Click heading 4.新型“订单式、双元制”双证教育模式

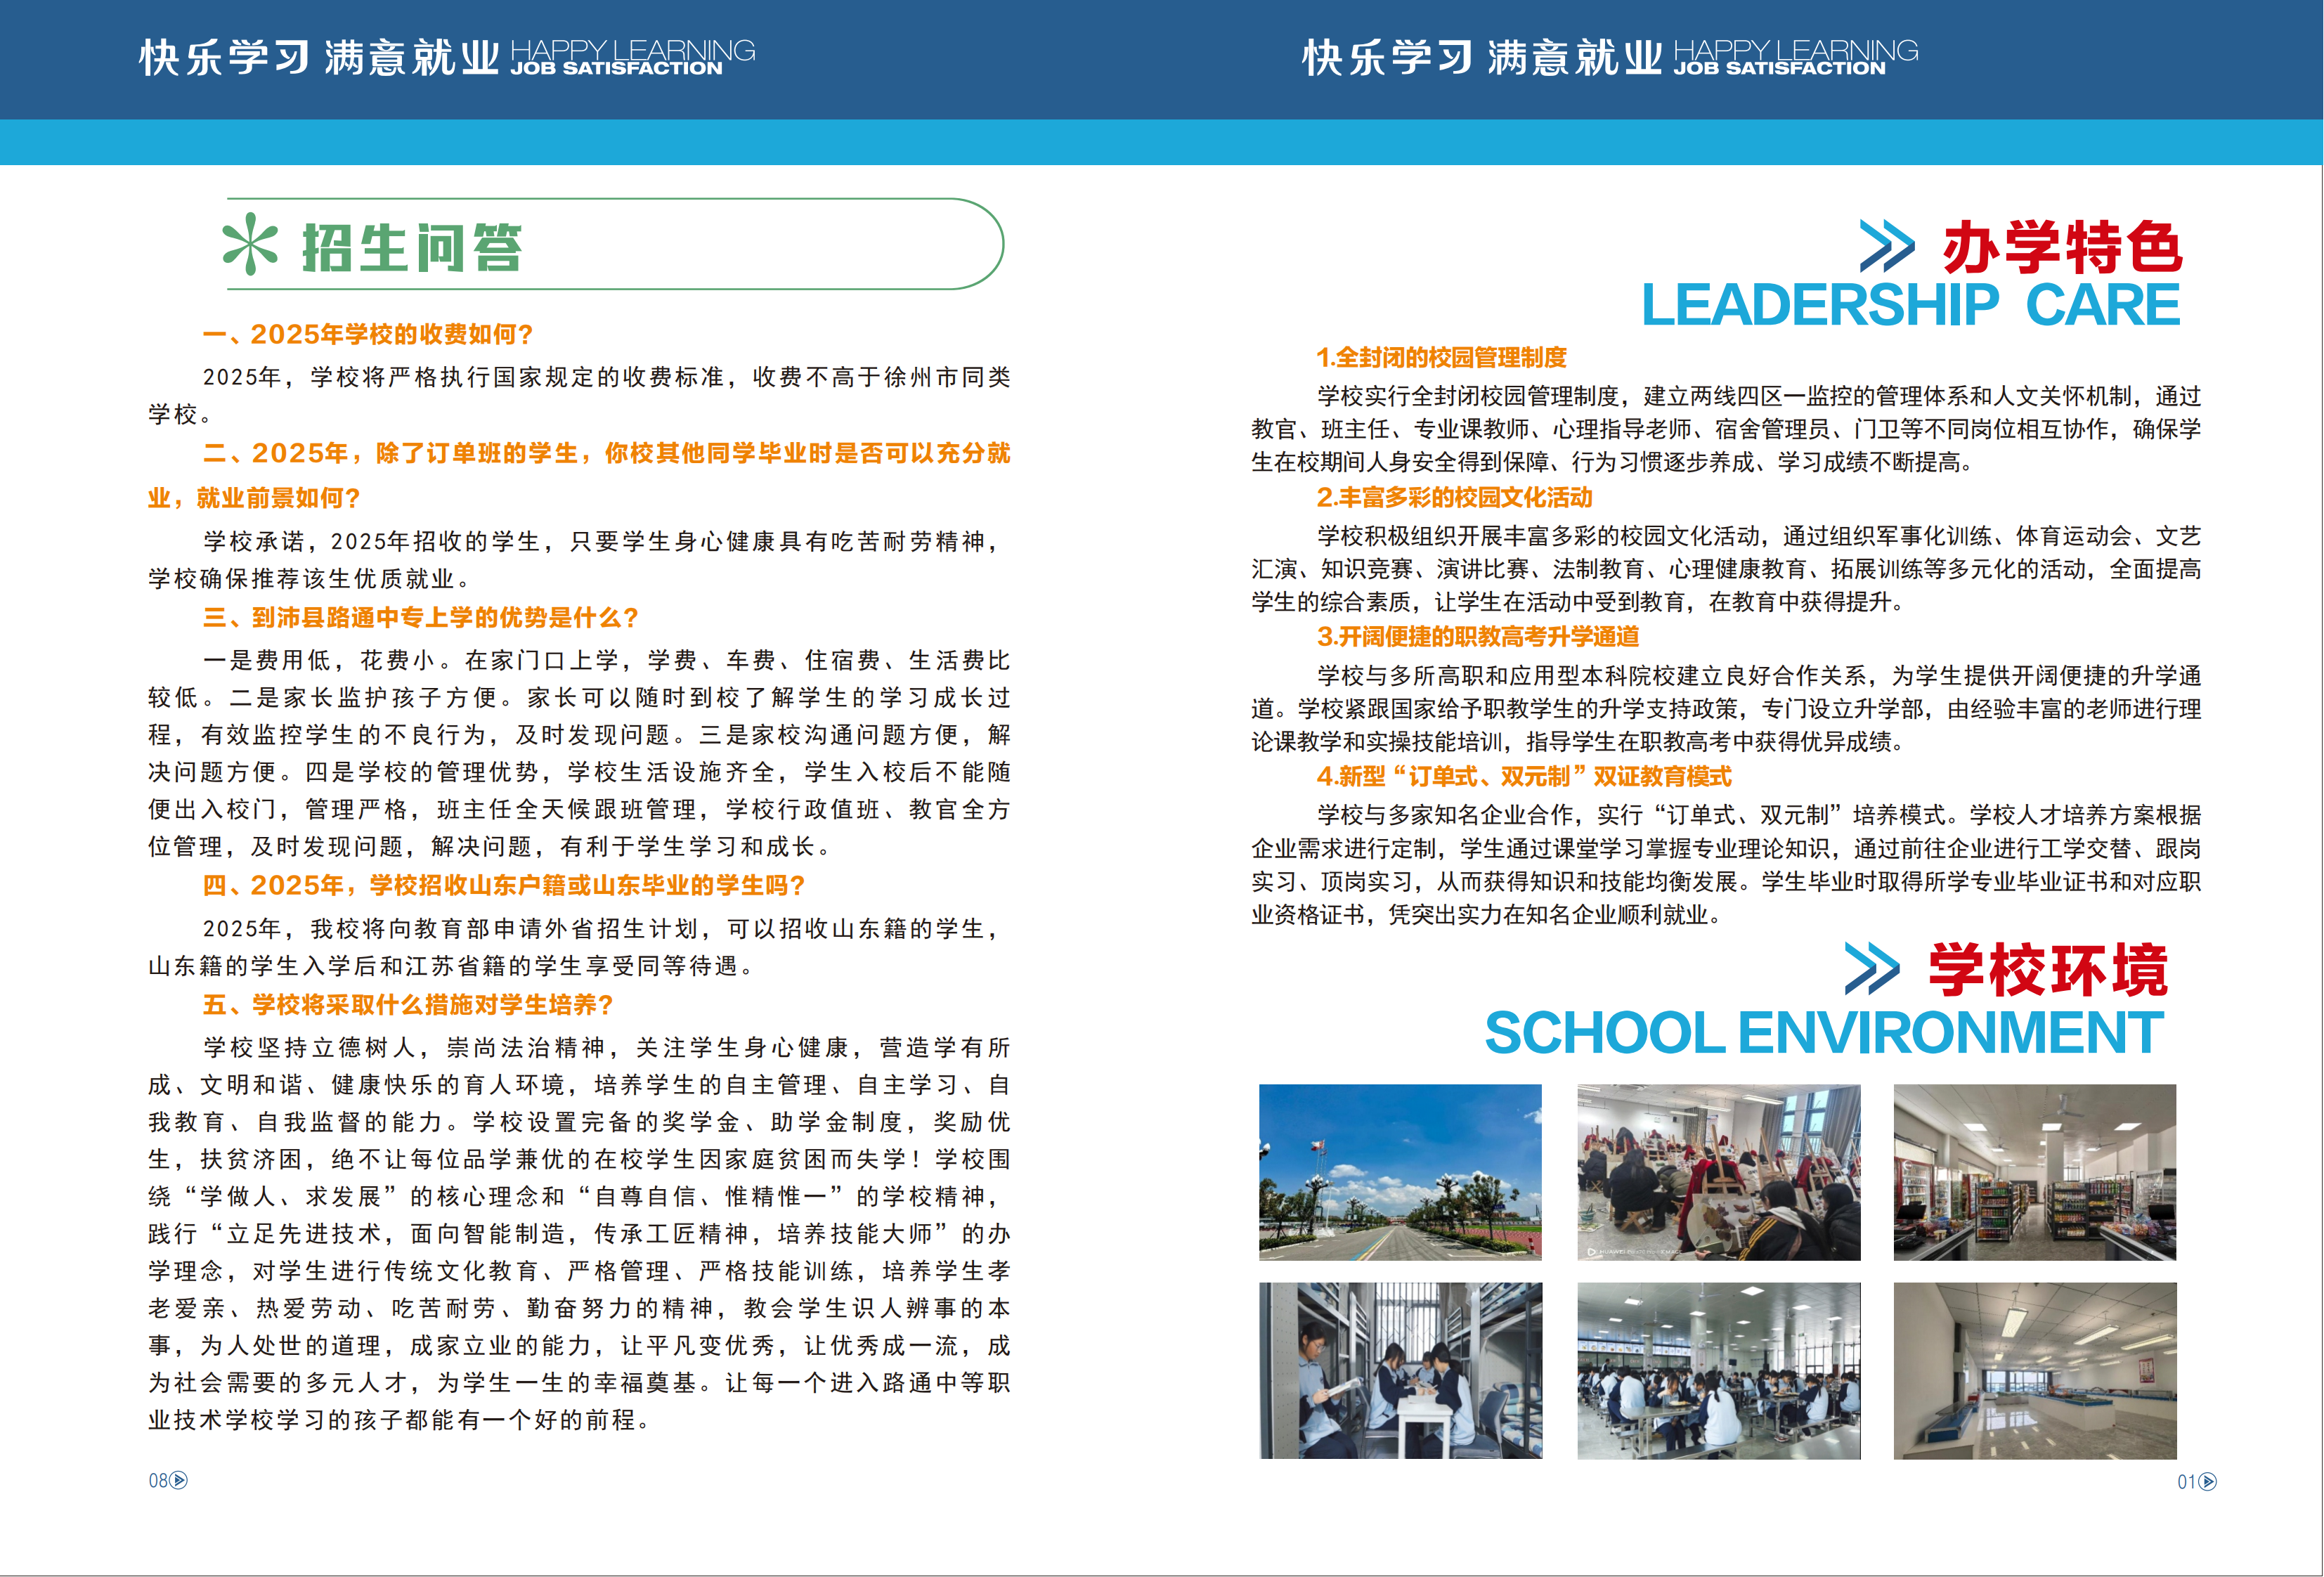pos(1524,776)
